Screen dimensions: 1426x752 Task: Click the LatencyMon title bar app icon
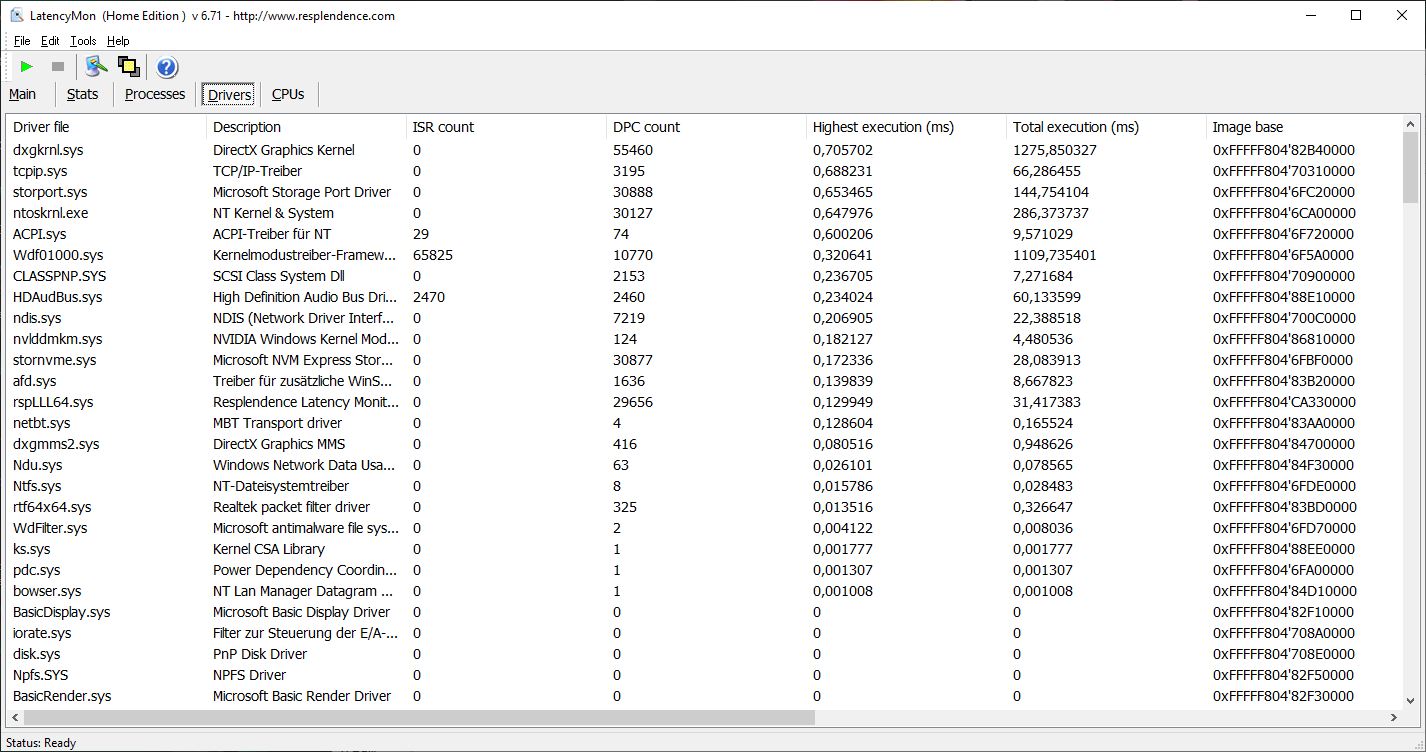coord(17,15)
